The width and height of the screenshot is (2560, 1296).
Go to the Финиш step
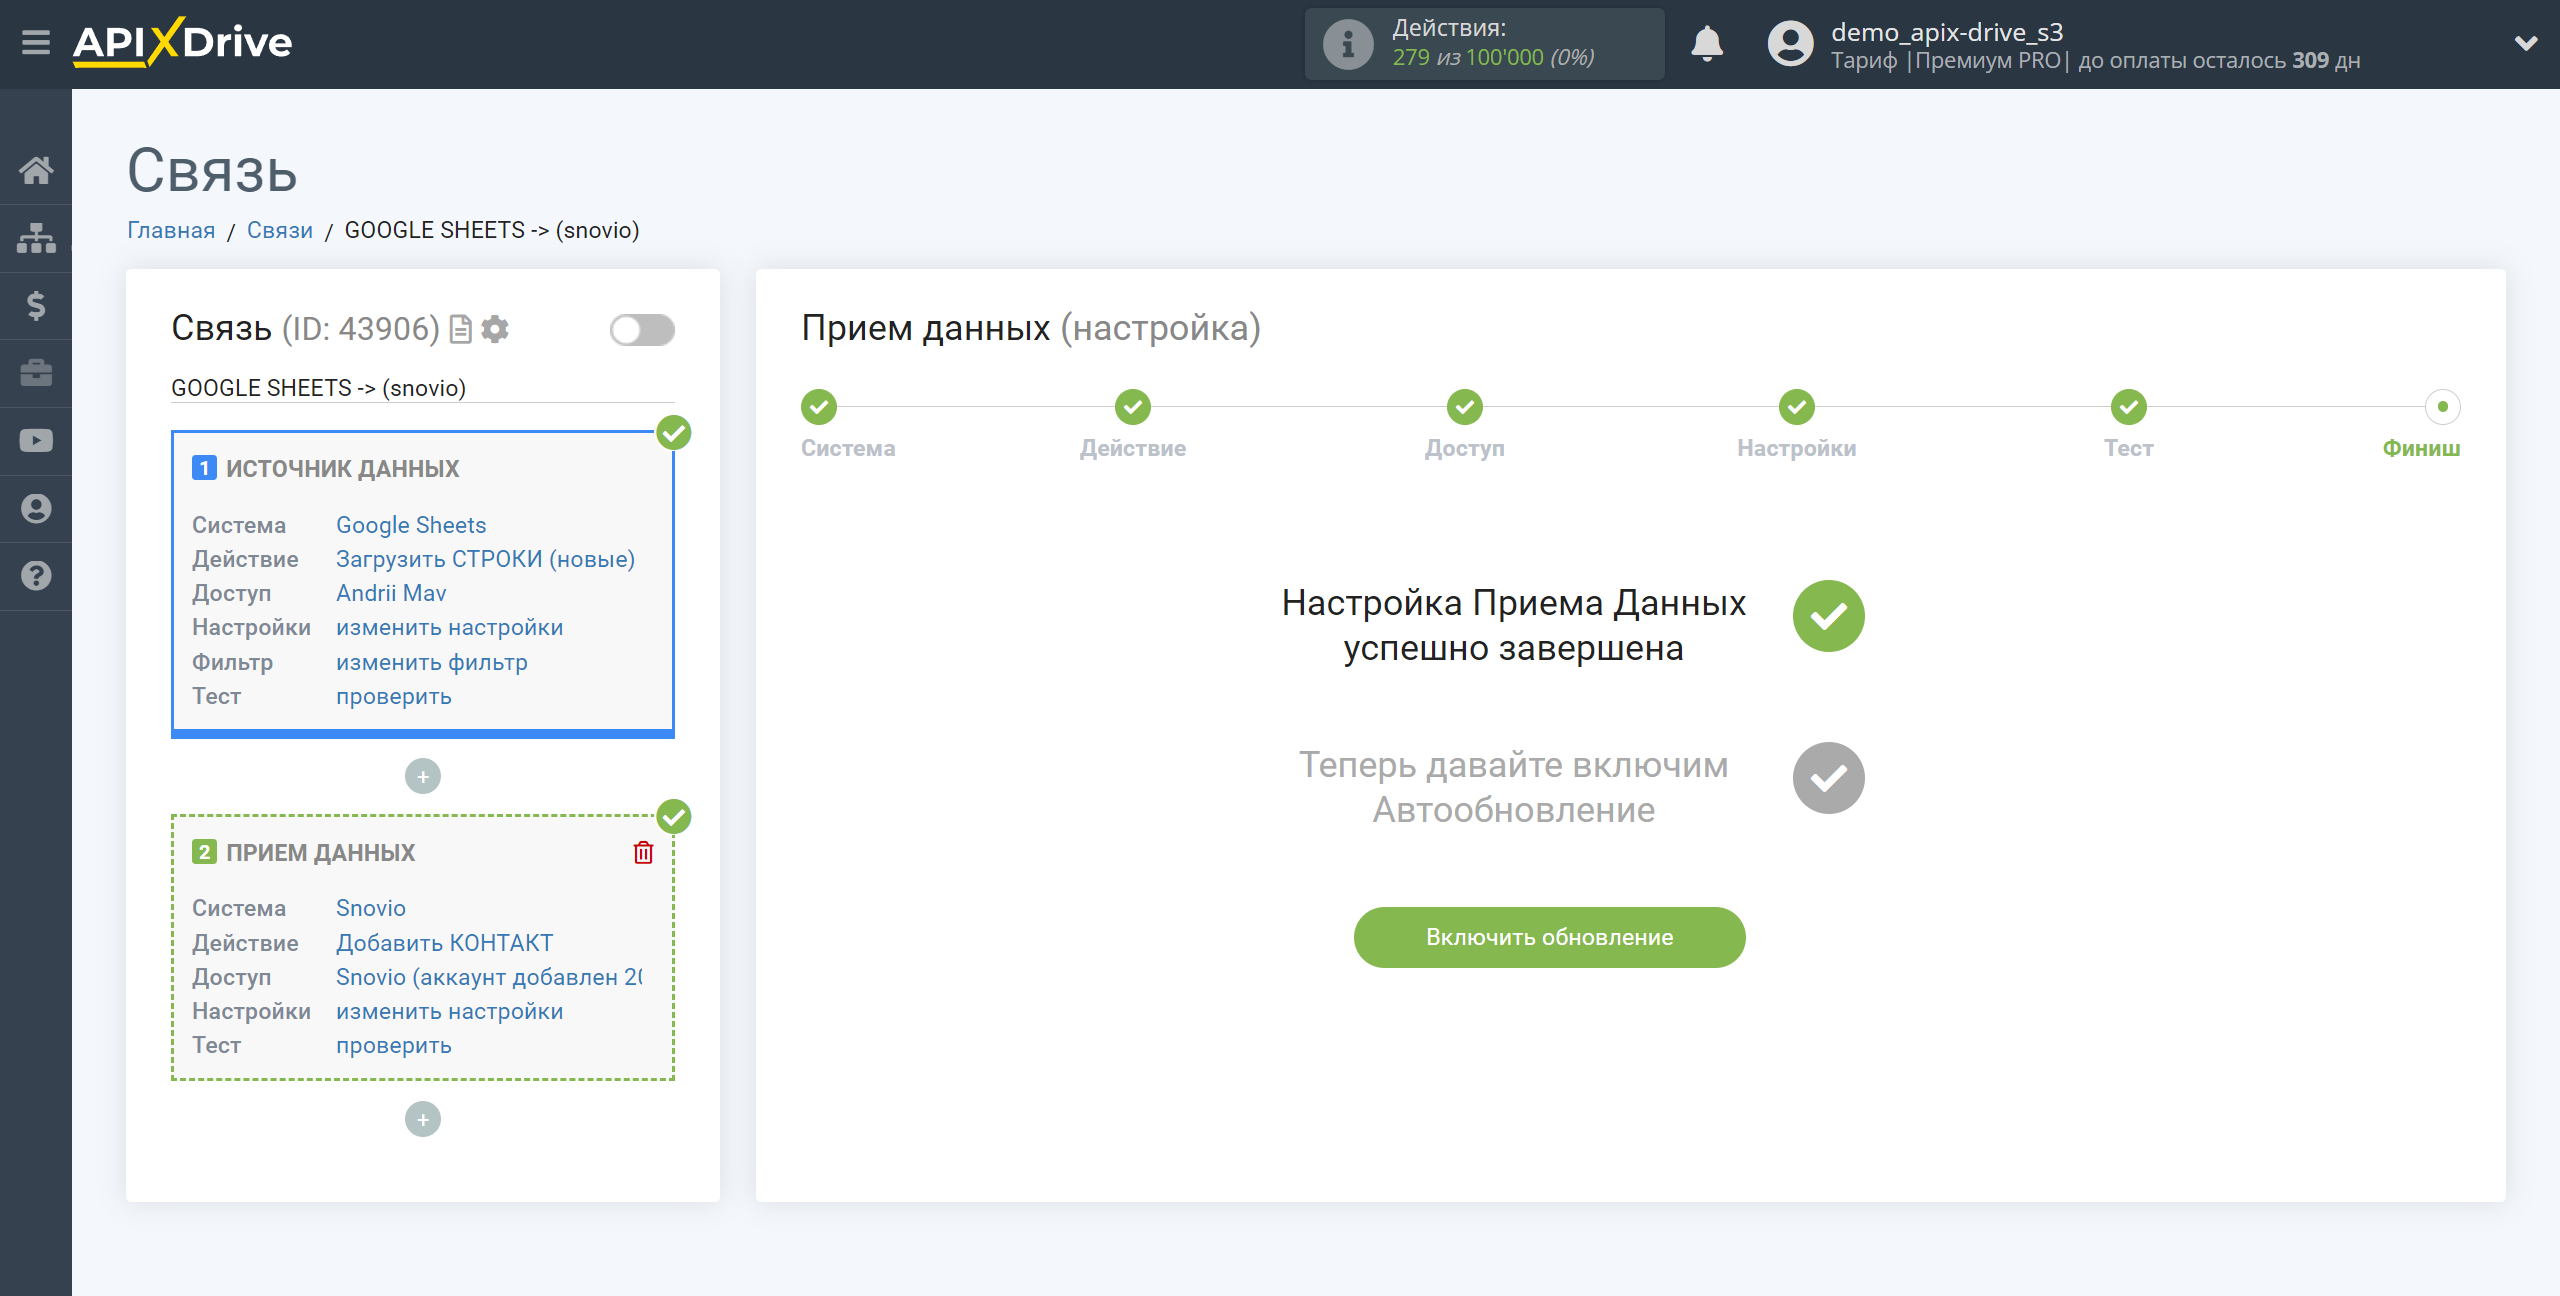pyautogui.click(x=2443, y=407)
